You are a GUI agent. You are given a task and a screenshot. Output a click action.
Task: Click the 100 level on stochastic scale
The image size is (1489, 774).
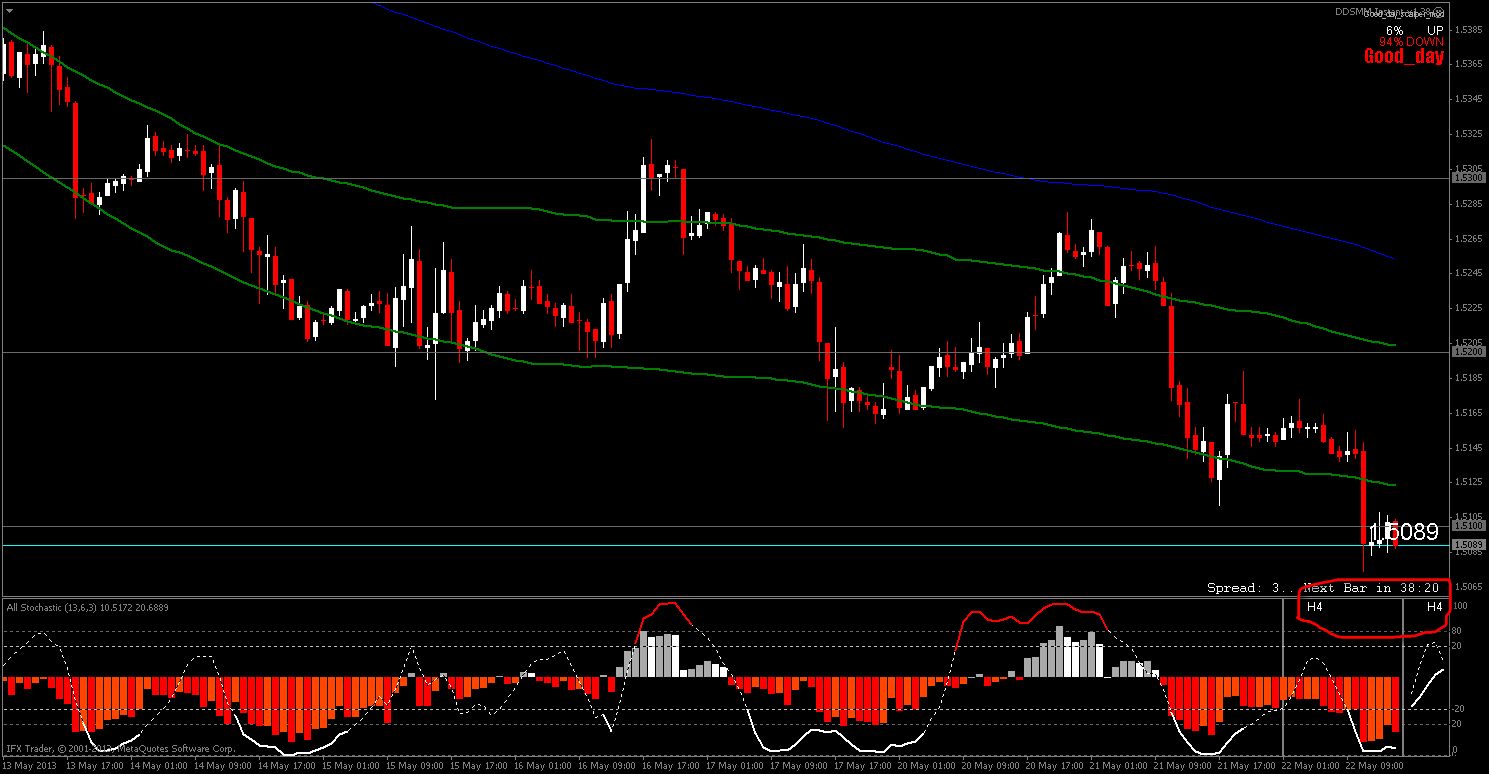[x=1461, y=607]
